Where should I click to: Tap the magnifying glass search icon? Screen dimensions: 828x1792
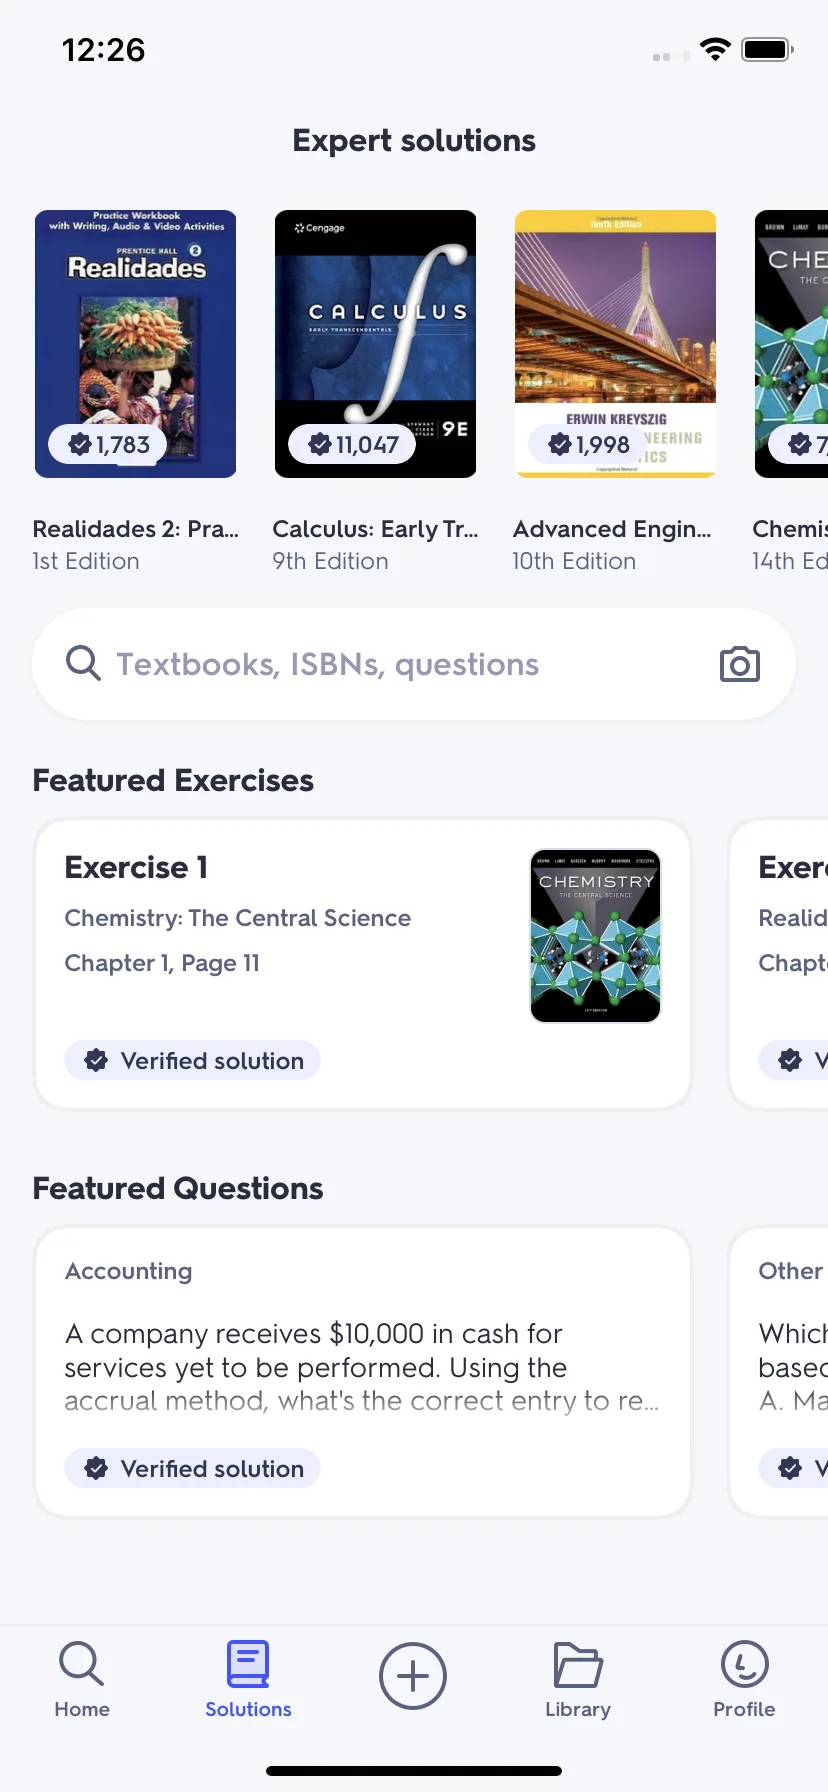[x=83, y=663]
